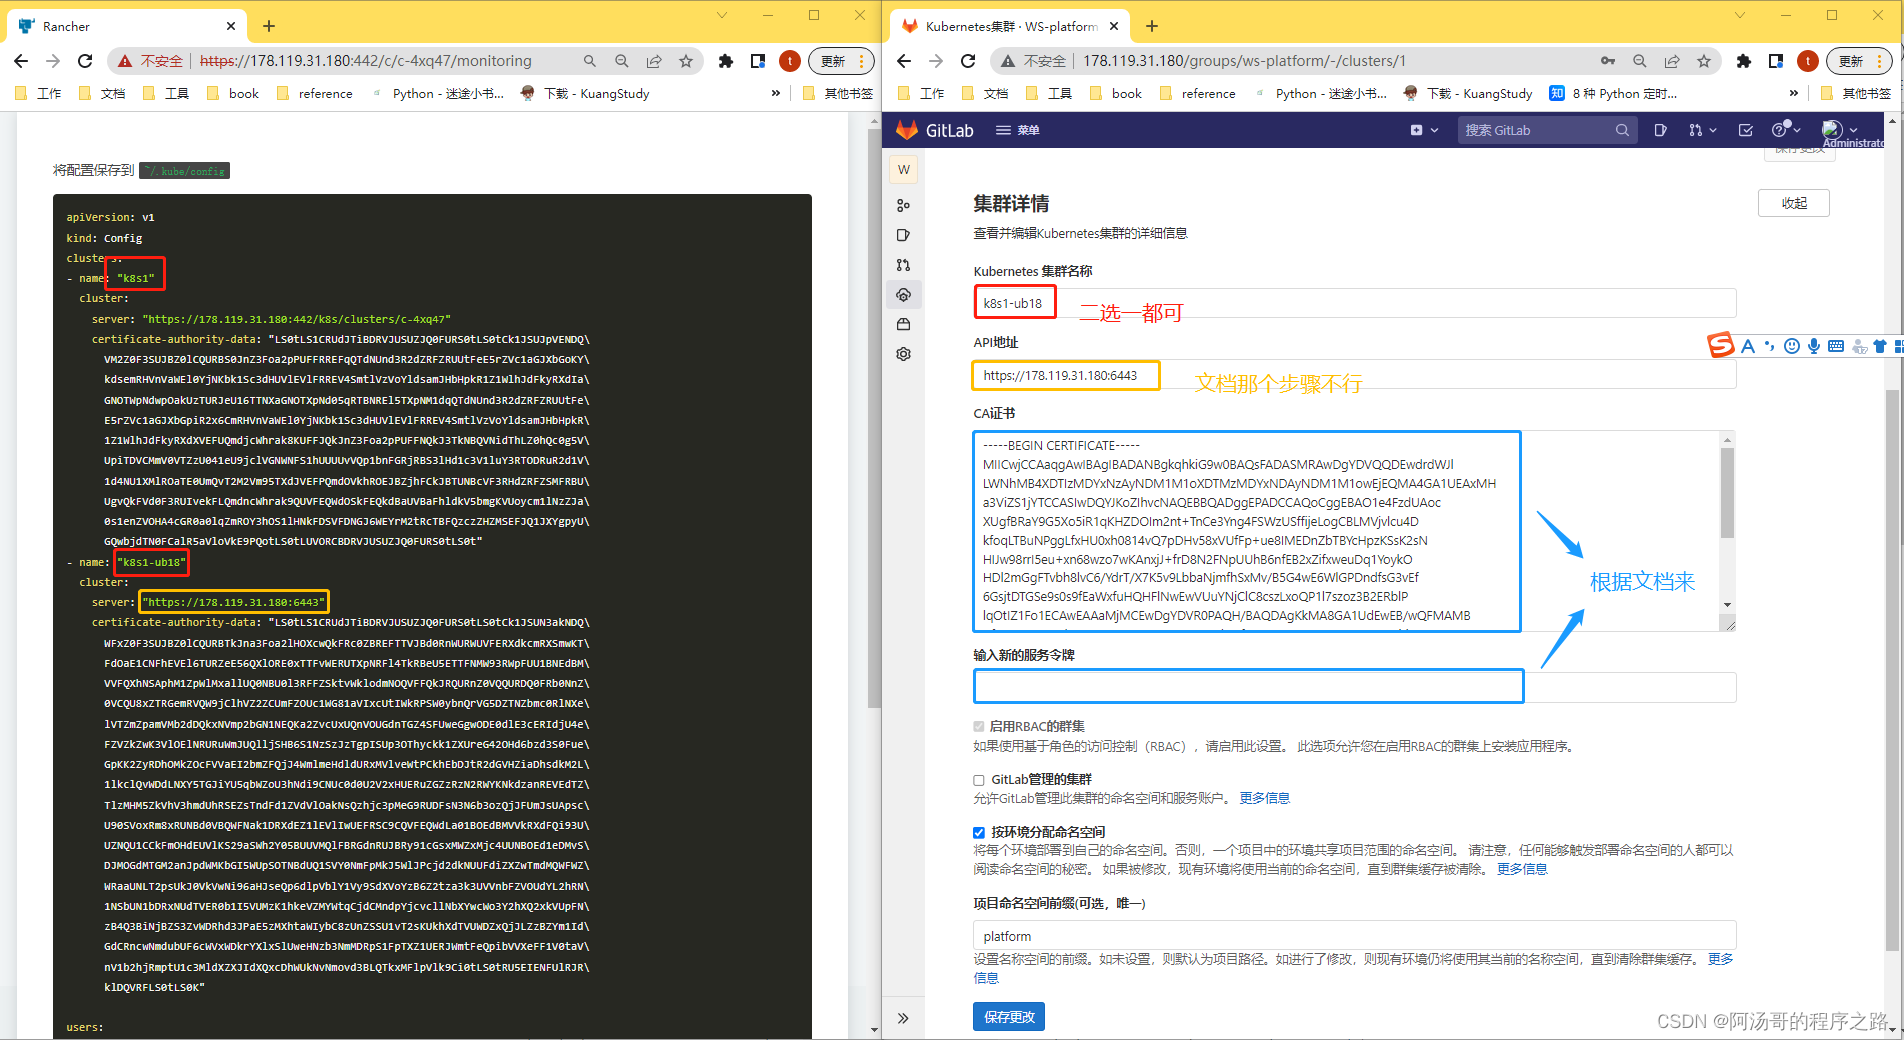Click 收起 collapse button
1904x1040 pixels.
pyautogui.click(x=1794, y=203)
